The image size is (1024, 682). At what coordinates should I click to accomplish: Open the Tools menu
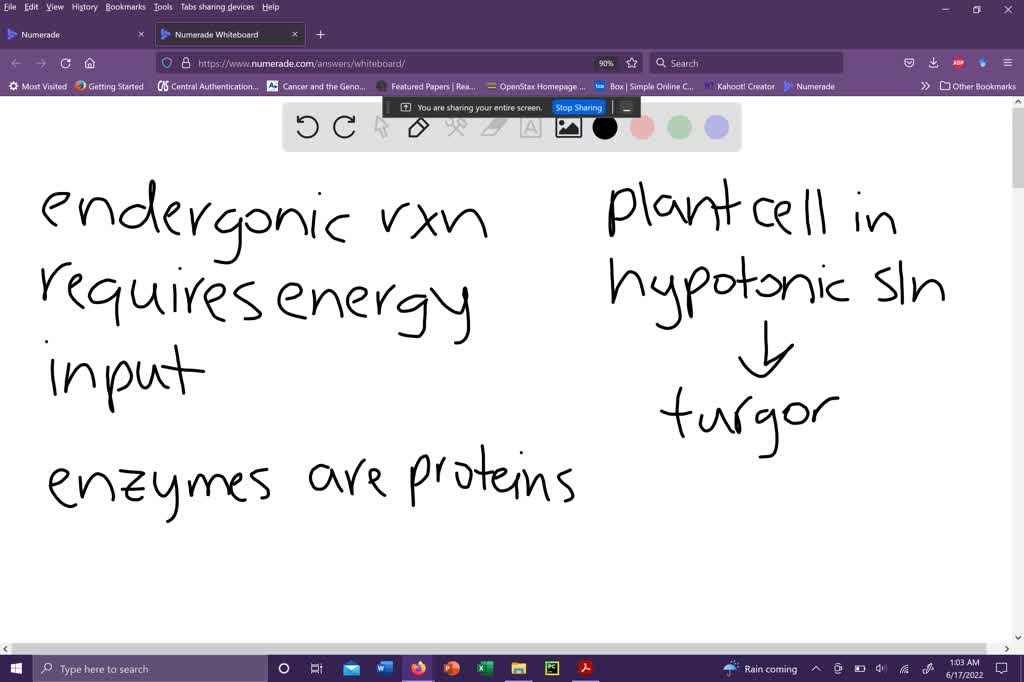tap(163, 7)
